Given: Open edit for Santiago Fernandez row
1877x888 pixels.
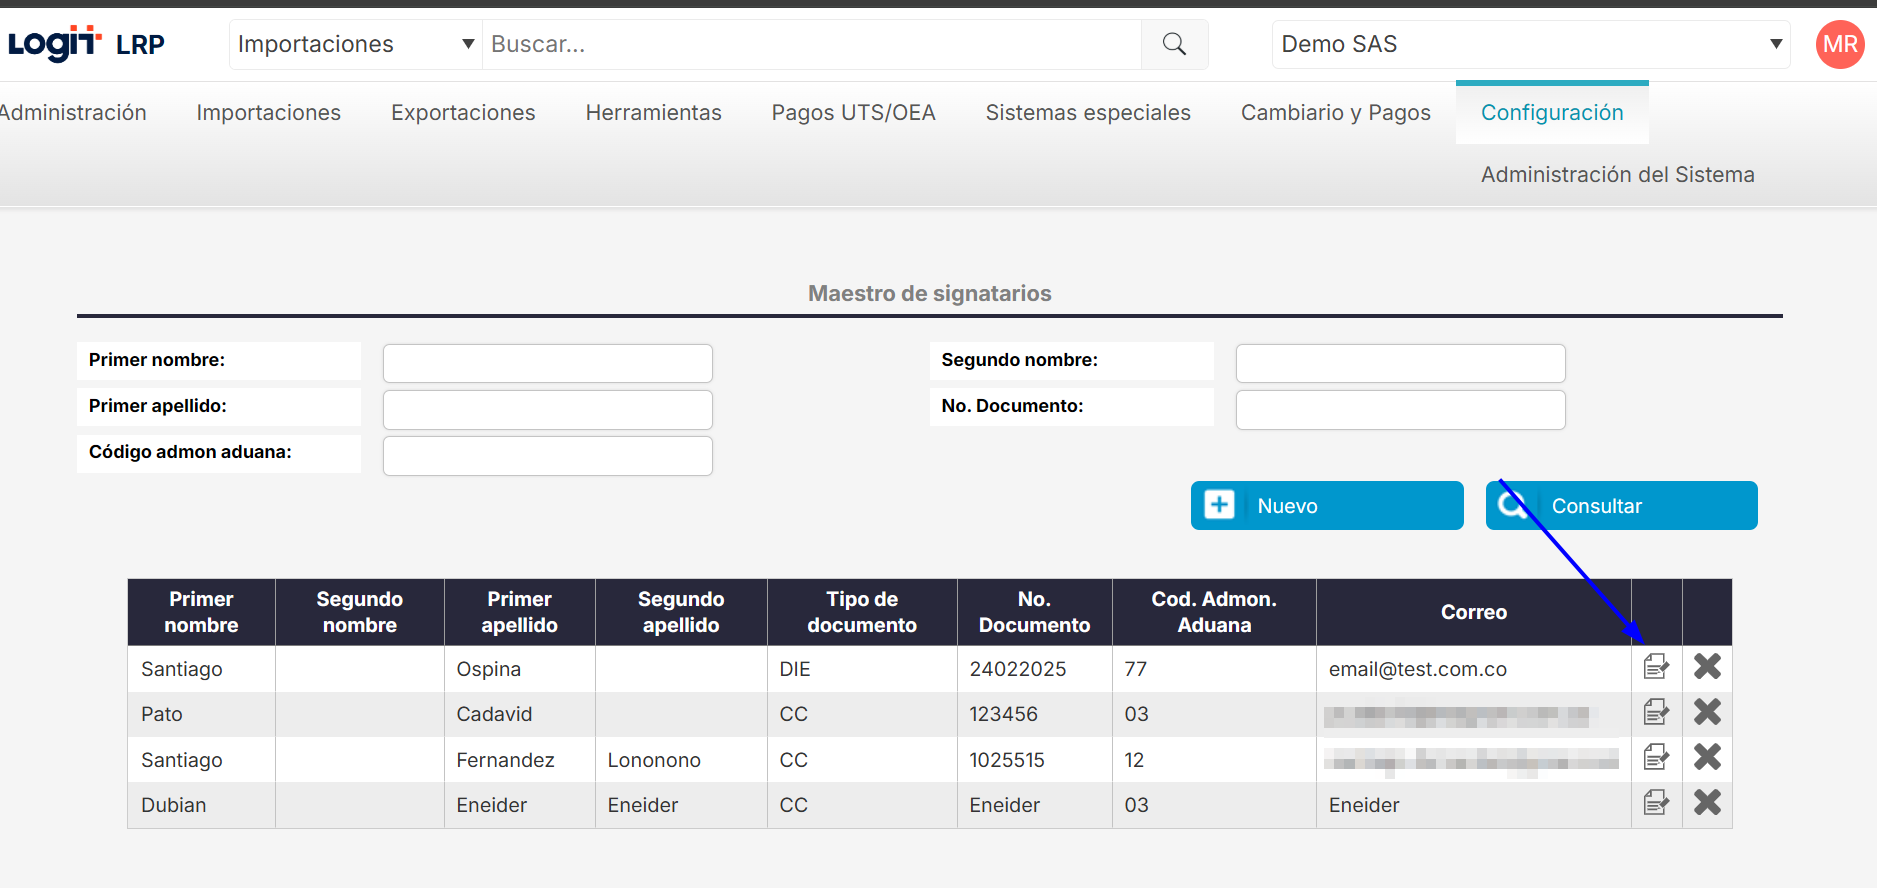Looking at the screenshot, I should [1656, 757].
